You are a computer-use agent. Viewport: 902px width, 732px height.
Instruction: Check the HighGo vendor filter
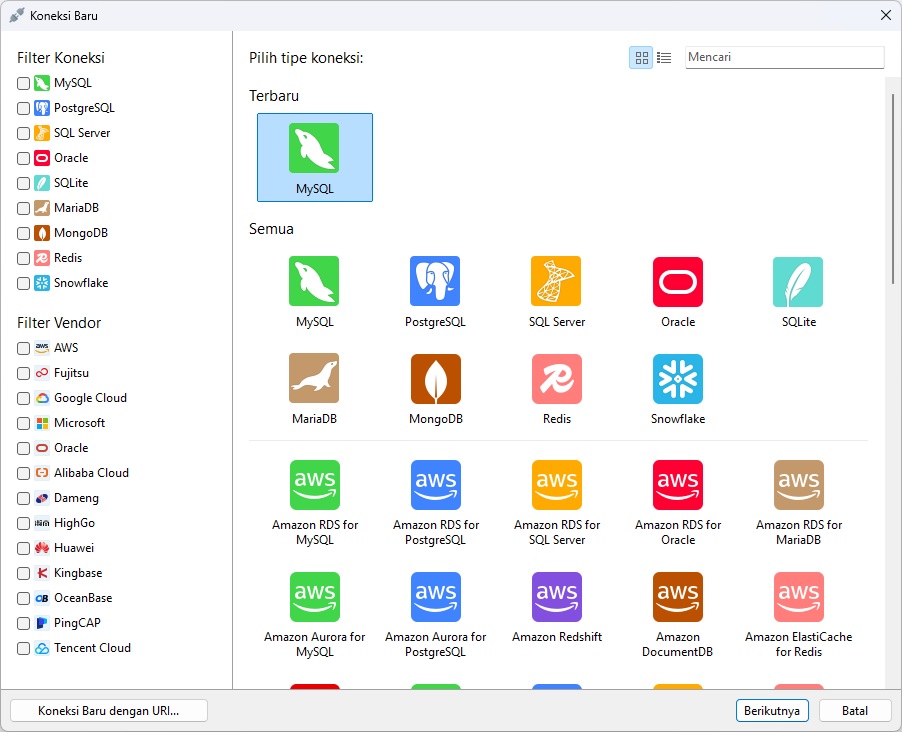24,523
